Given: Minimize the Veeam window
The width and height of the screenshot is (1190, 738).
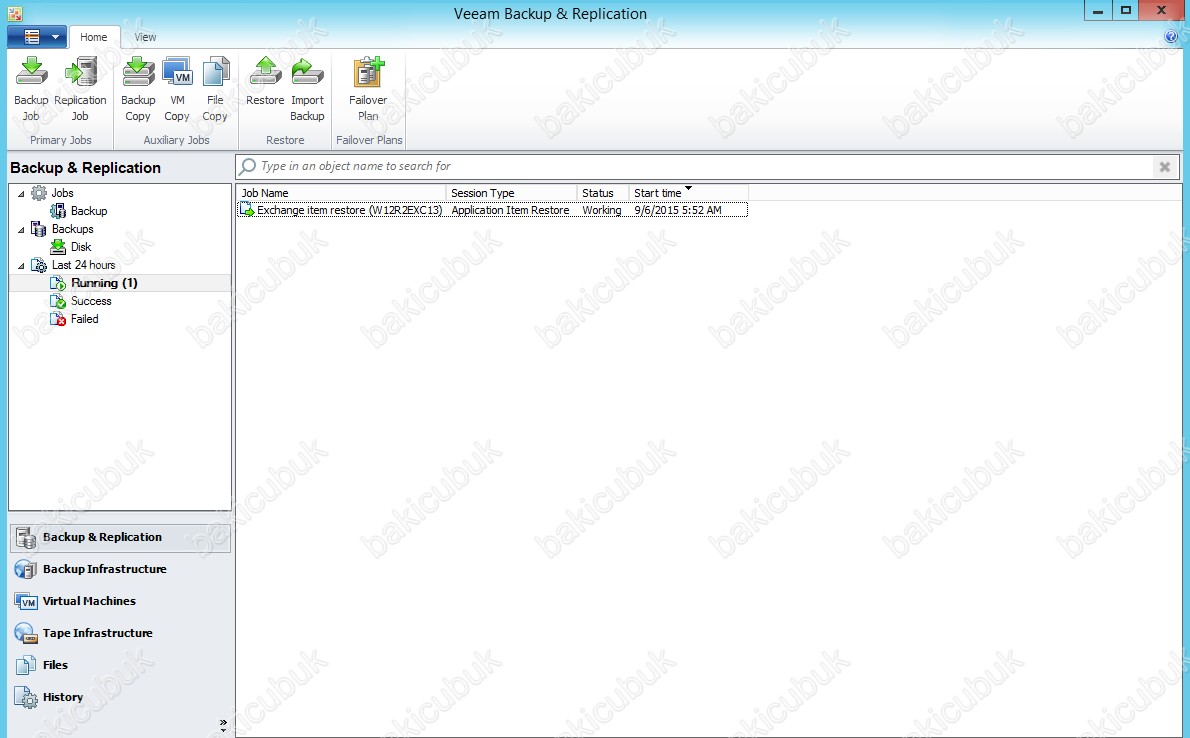Looking at the screenshot, I should pos(1097,11).
